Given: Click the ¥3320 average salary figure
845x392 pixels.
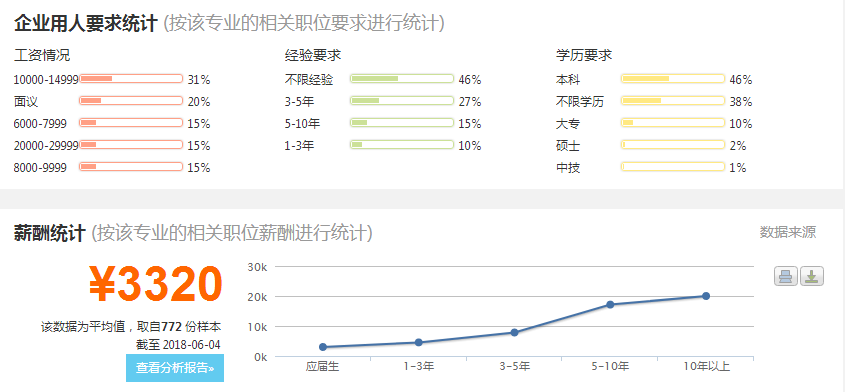Looking at the screenshot, I should 155,284.
